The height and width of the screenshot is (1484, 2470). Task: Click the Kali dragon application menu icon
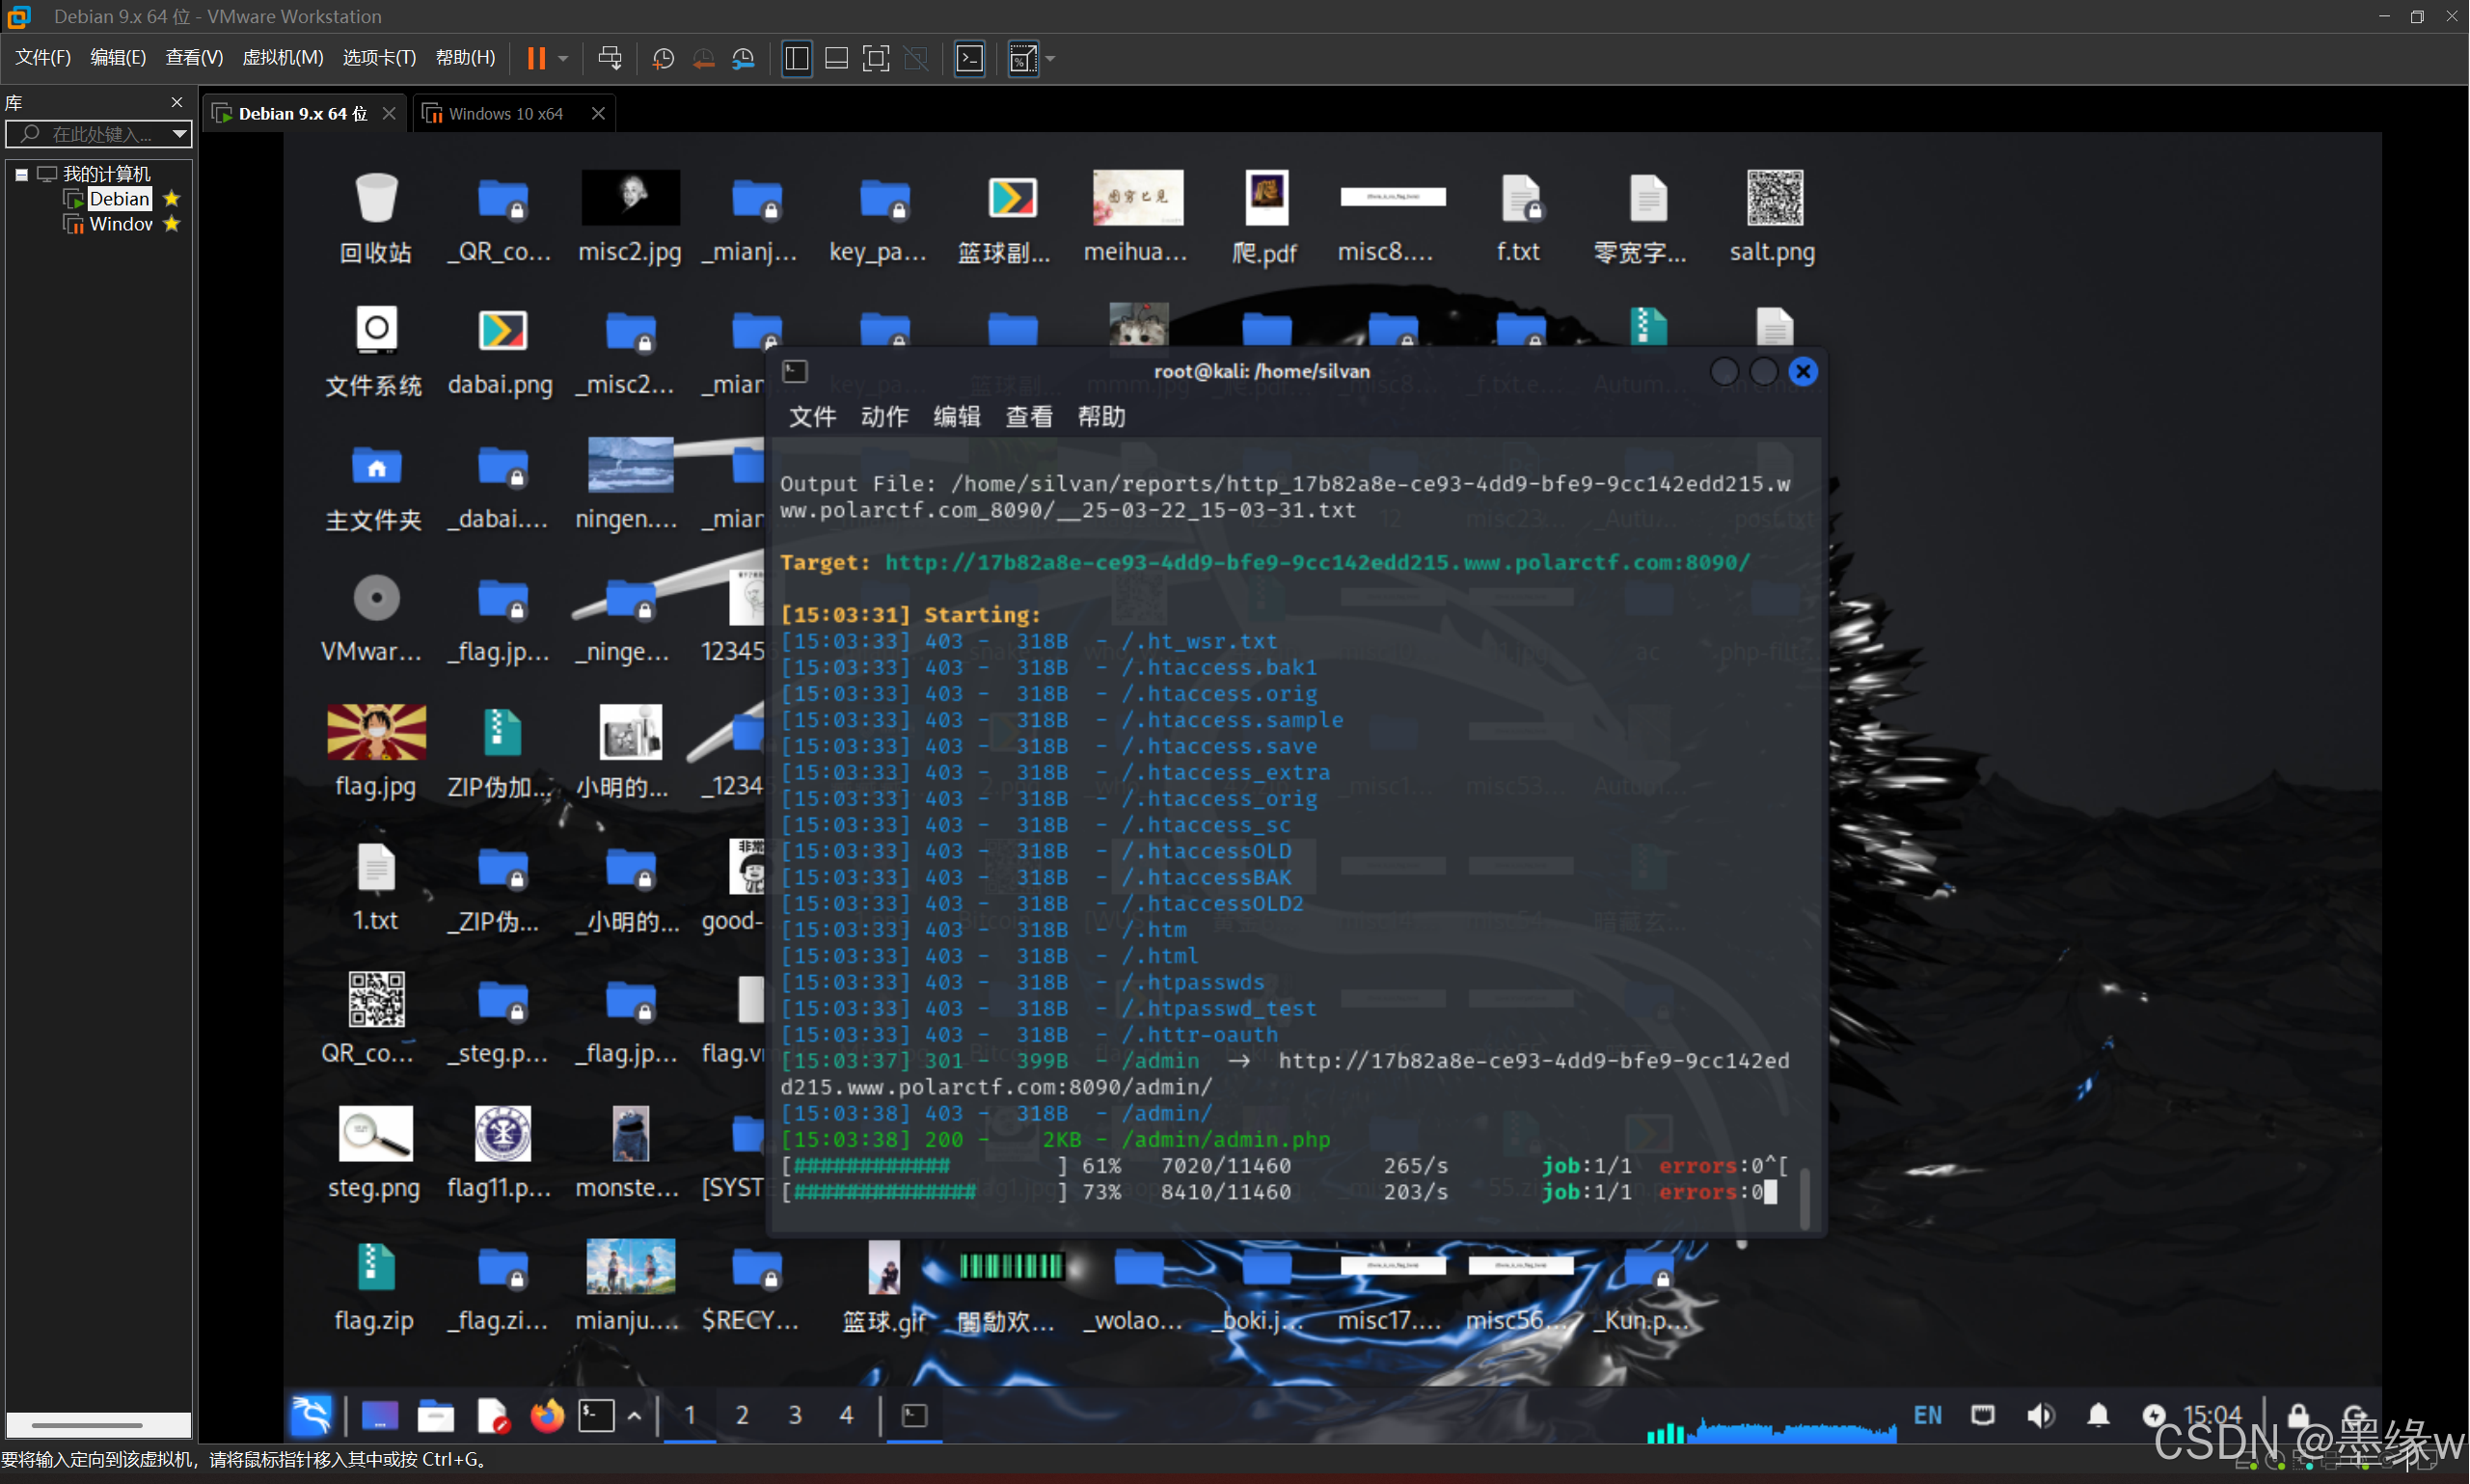pyautogui.click(x=311, y=1416)
